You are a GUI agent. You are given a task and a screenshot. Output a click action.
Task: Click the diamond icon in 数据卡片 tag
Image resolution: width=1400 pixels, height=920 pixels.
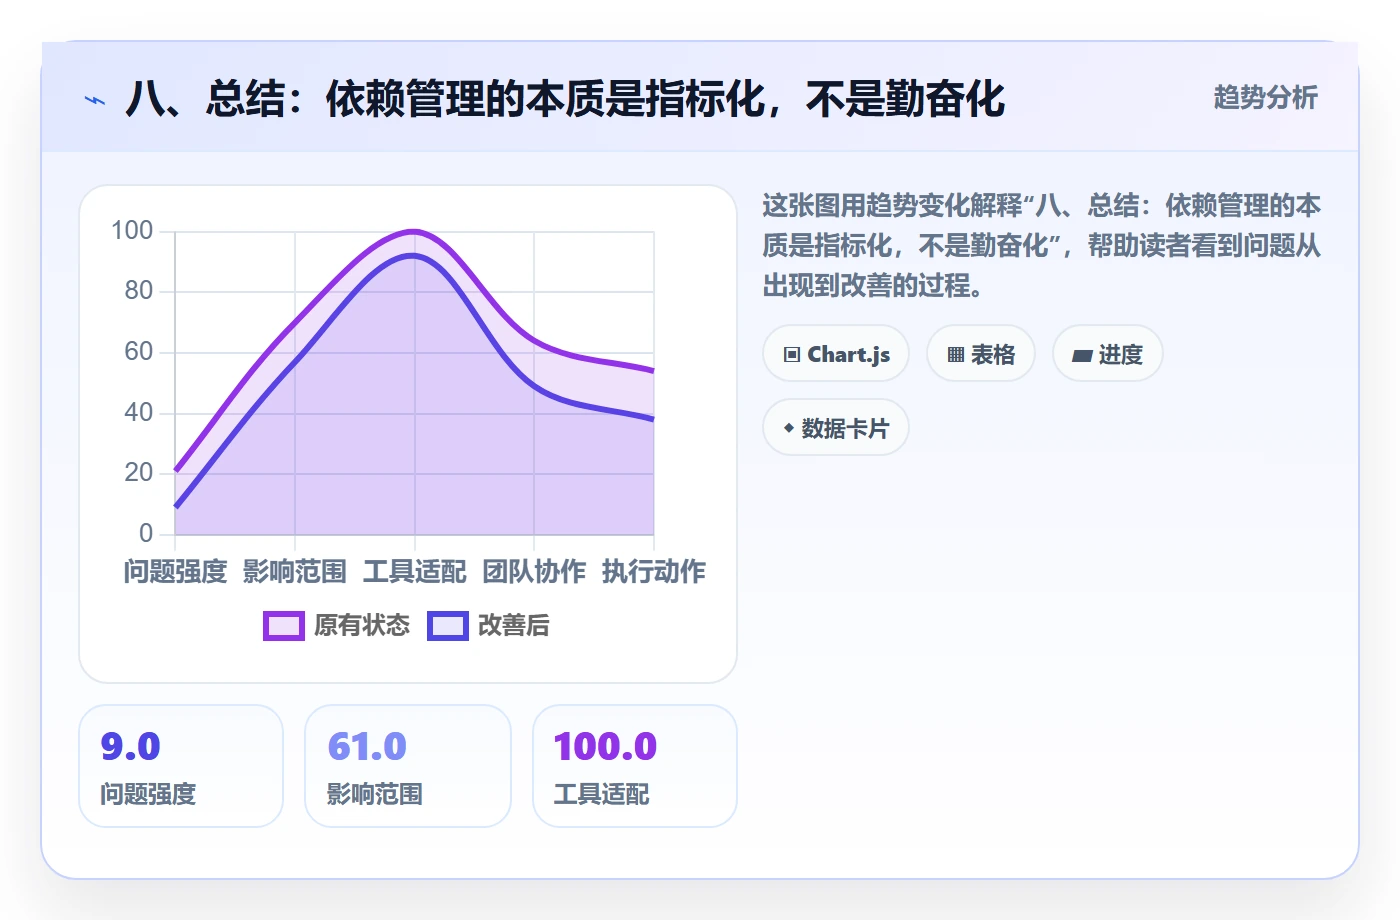[x=789, y=428]
